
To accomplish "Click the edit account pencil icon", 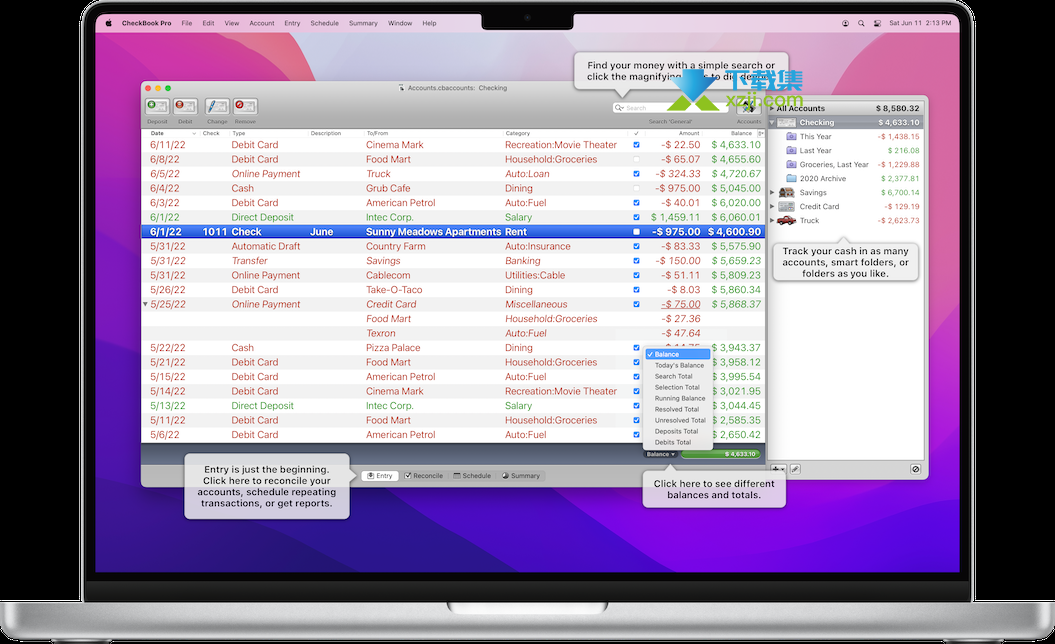I will pos(795,469).
